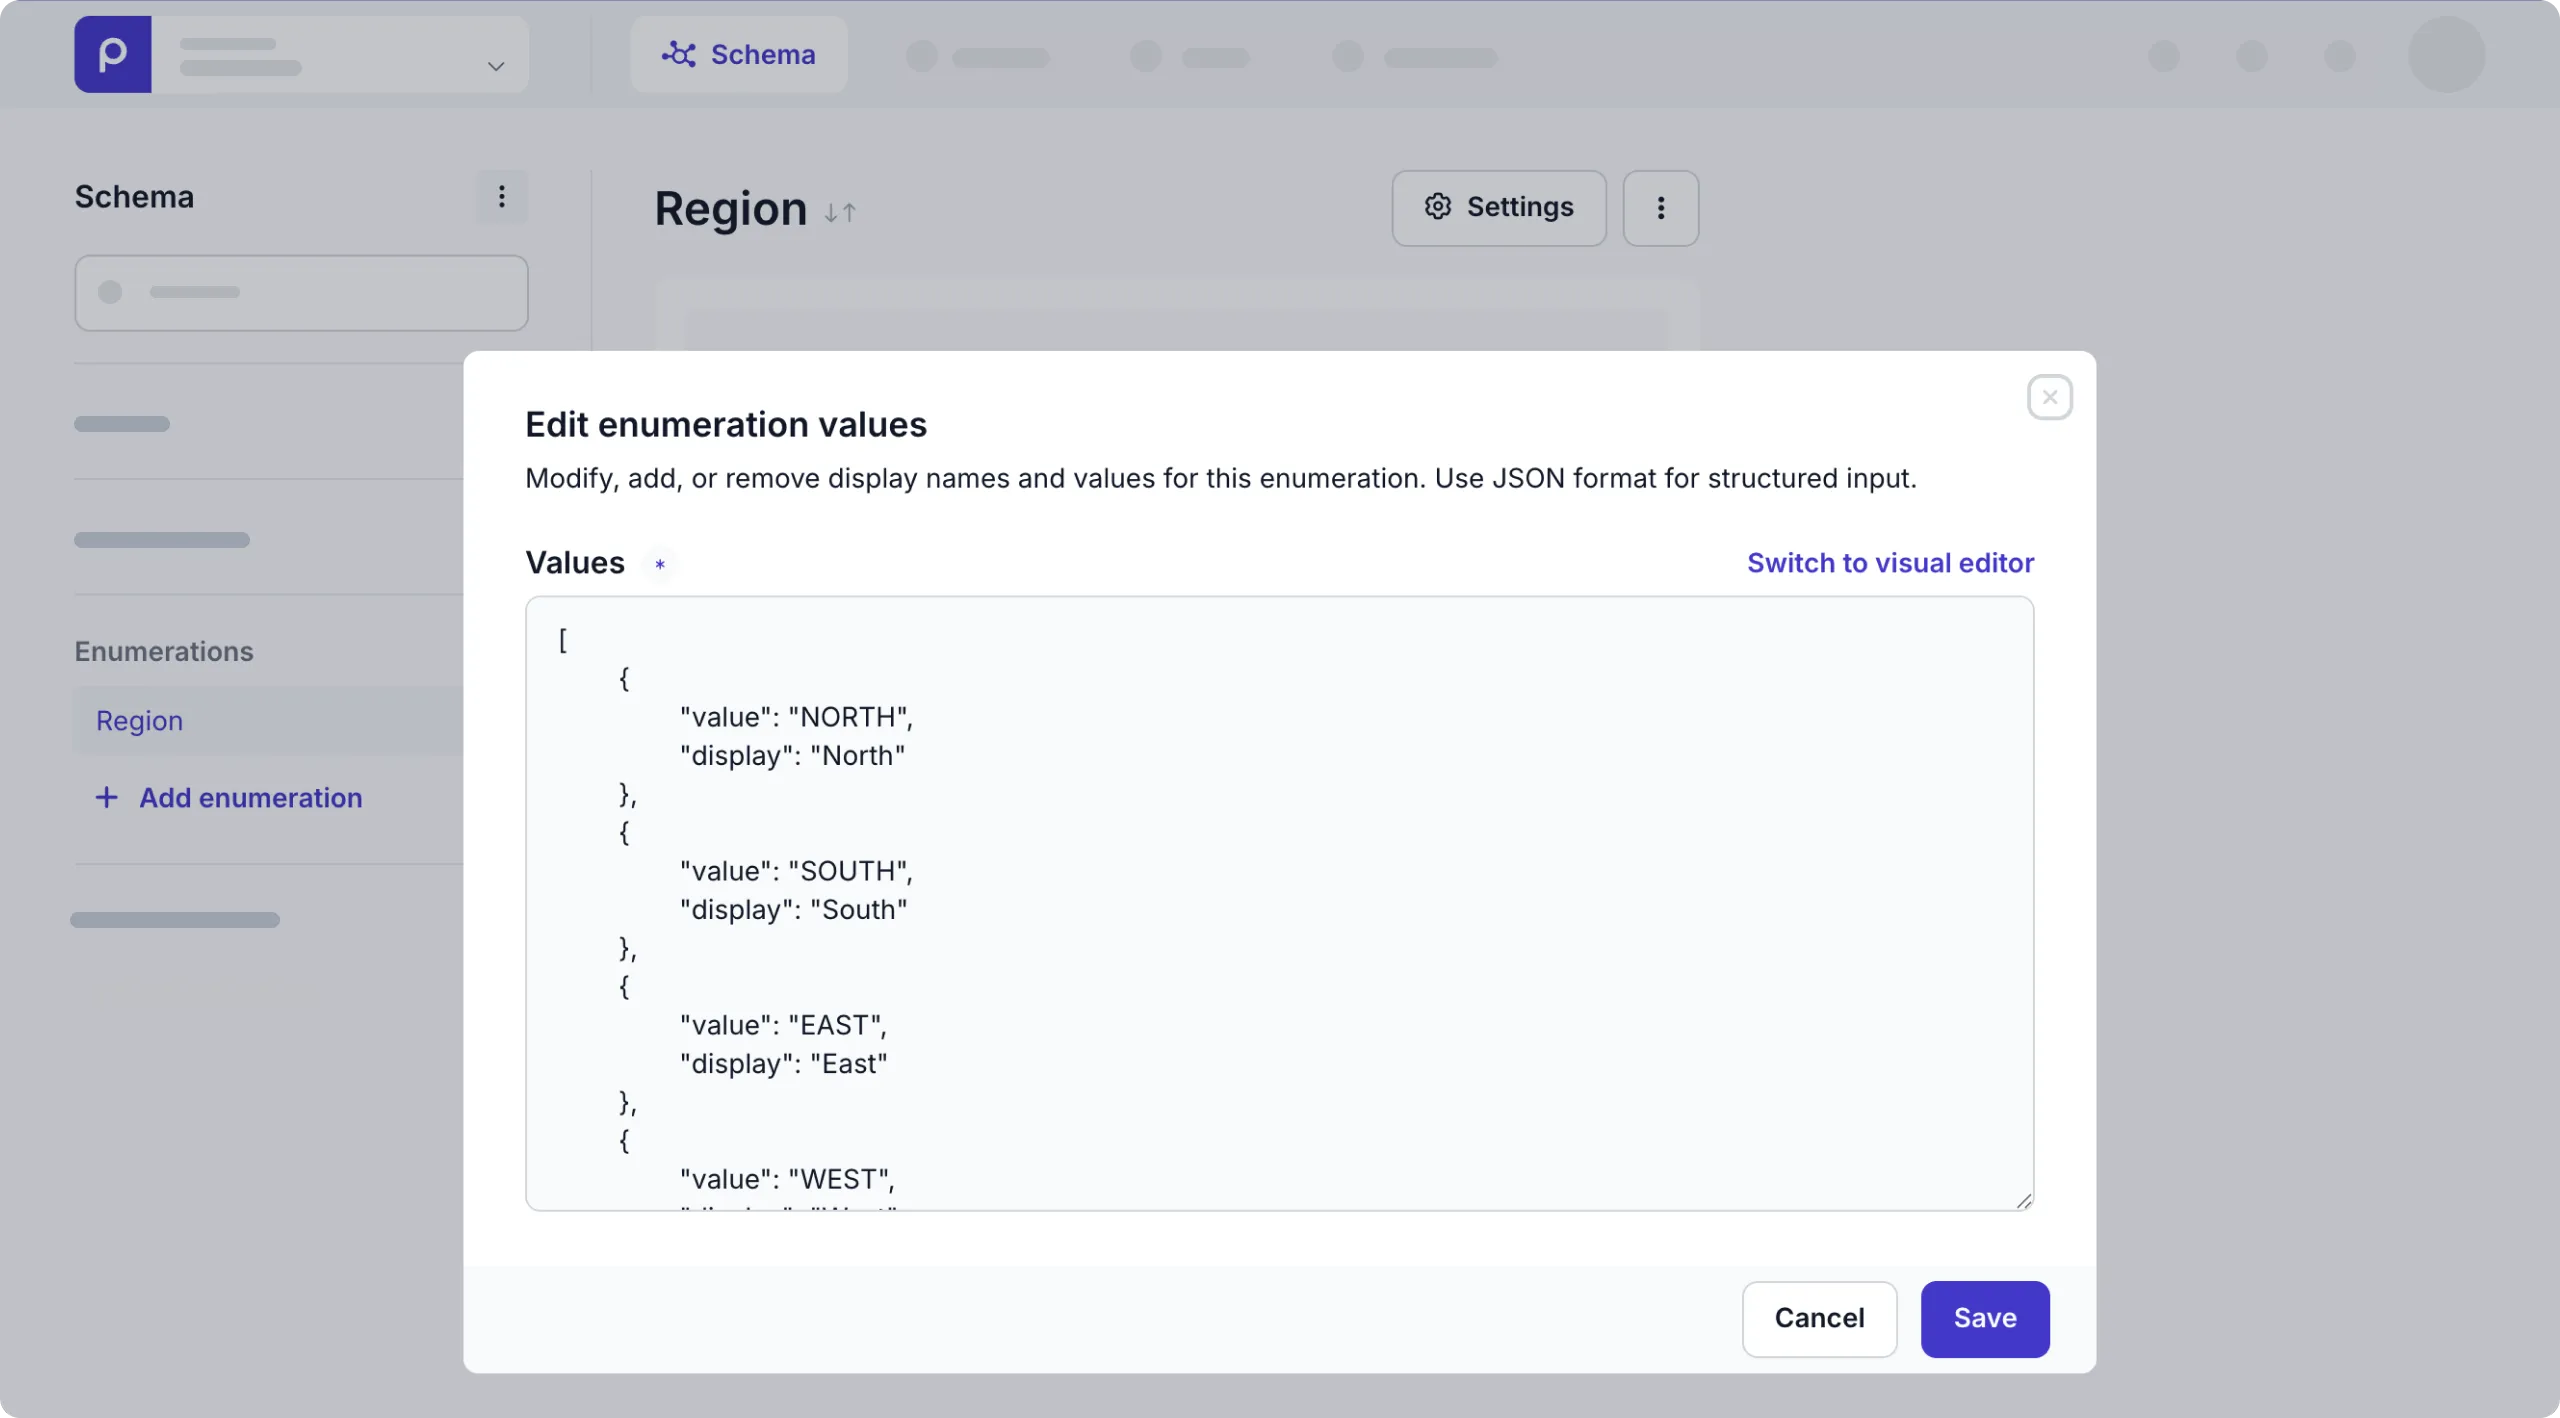Click the purple P logo icon
Viewport: 2560px width, 1418px height.
click(112, 54)
